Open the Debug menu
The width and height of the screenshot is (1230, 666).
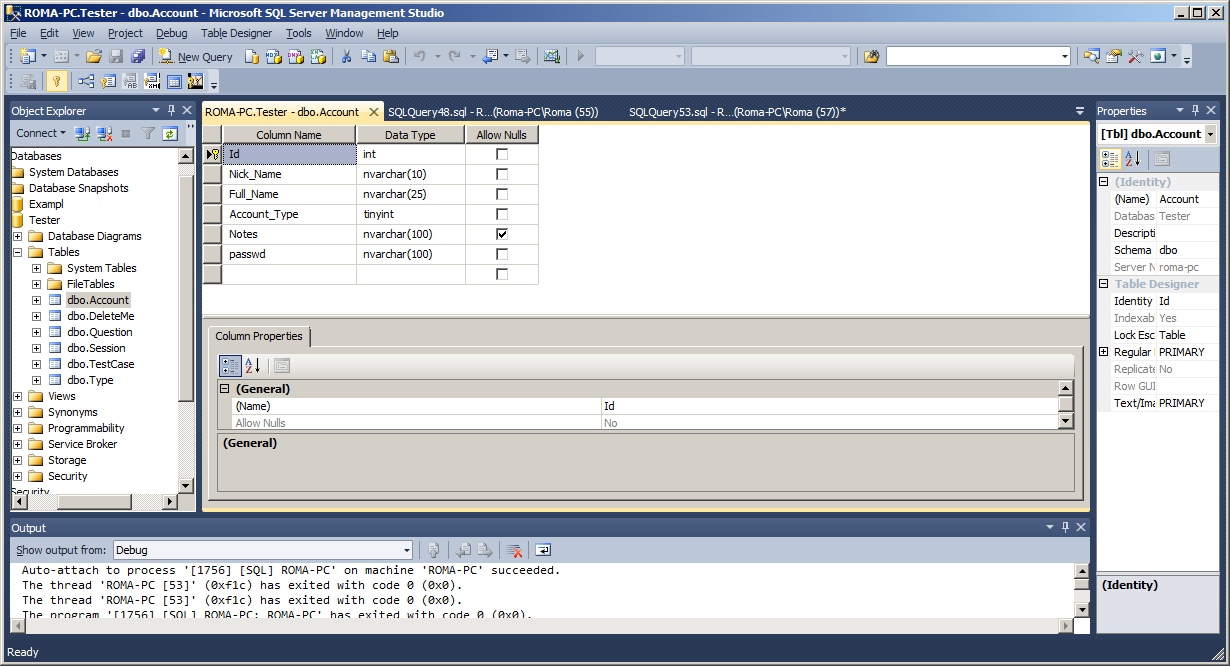(171, 33)
